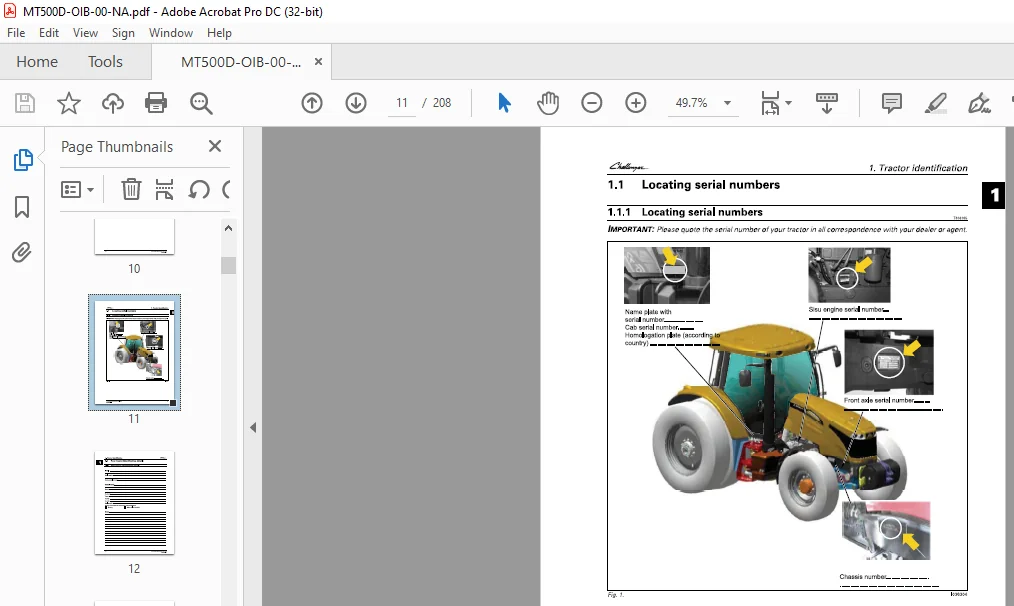Open the scrolling mode keyboard icon
Screen dimensions: 1014x606
coord(826,103)
